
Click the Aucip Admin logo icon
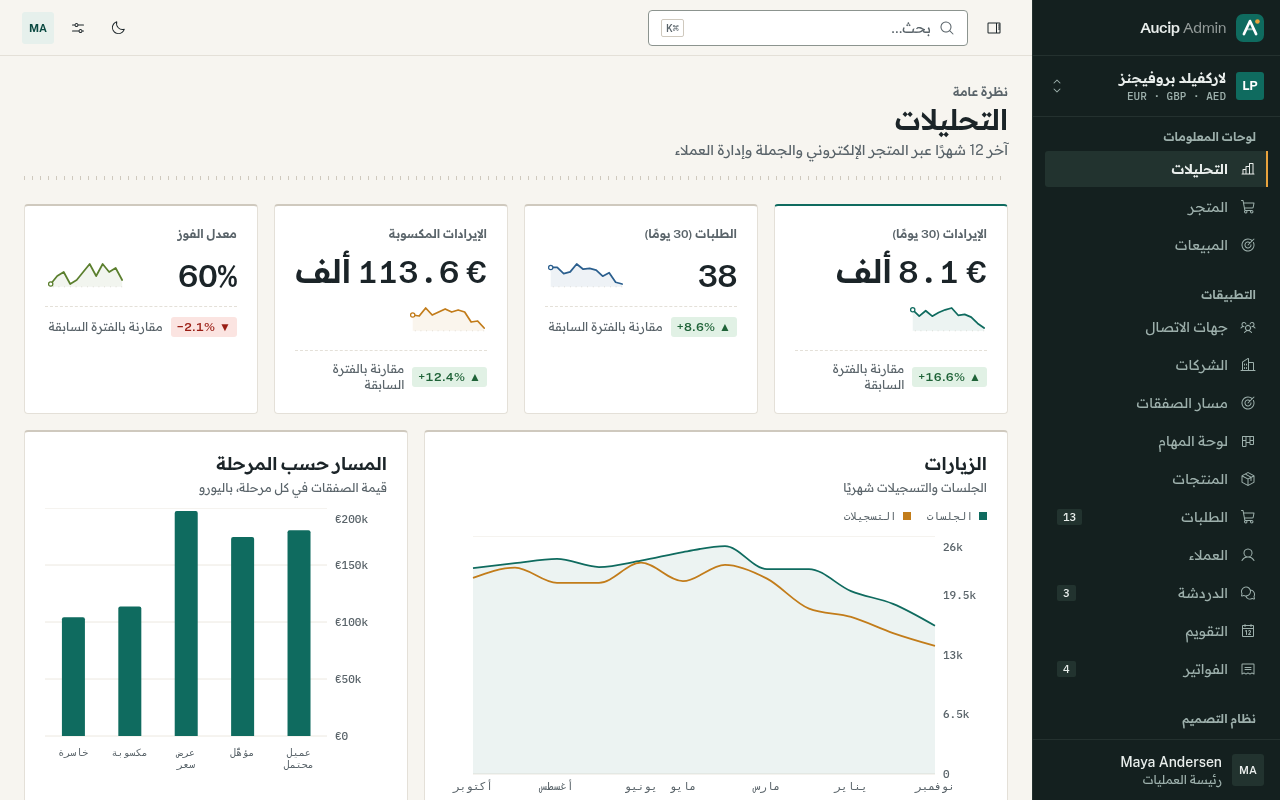click(x=1250, y=28)
